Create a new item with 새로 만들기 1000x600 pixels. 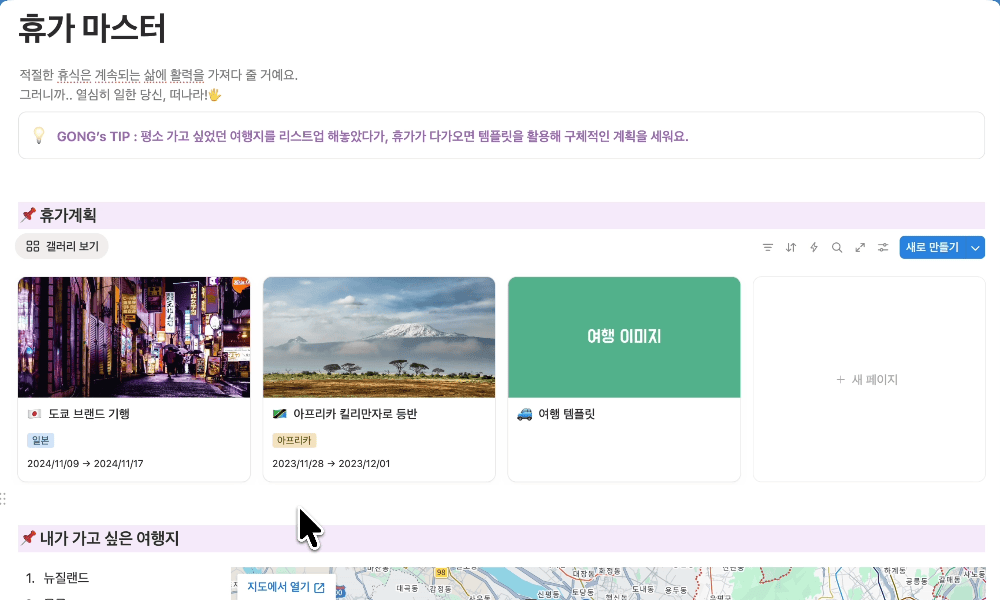pyautogui.click(x=932, y=247)
